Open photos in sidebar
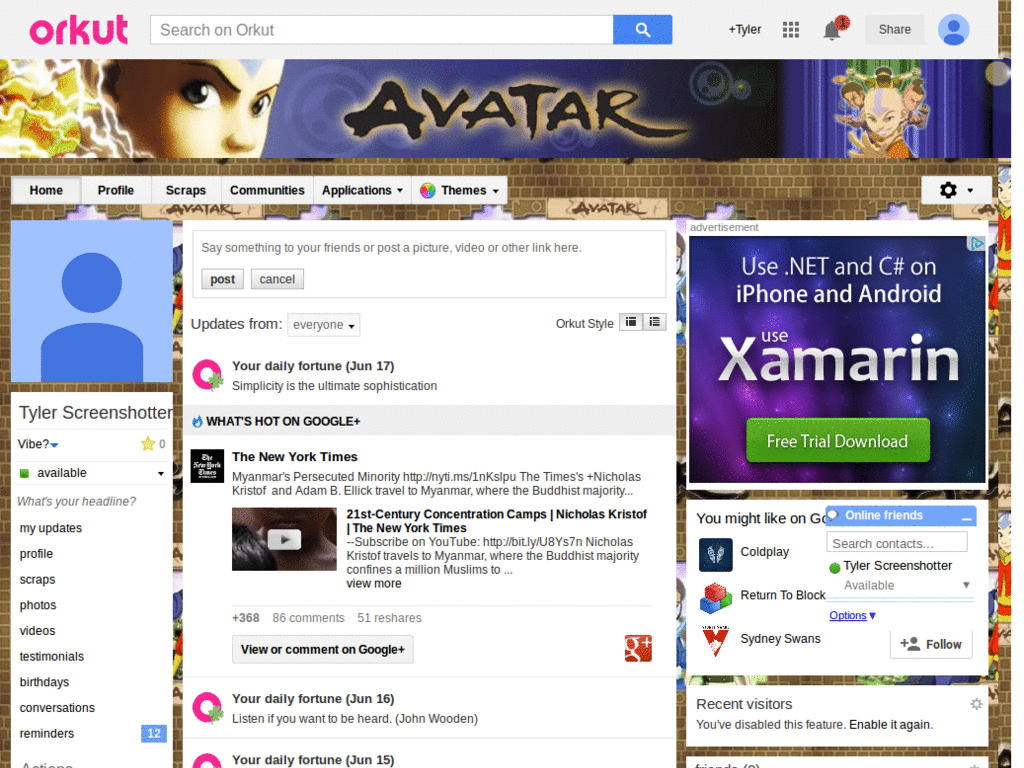 pos(38,605)
